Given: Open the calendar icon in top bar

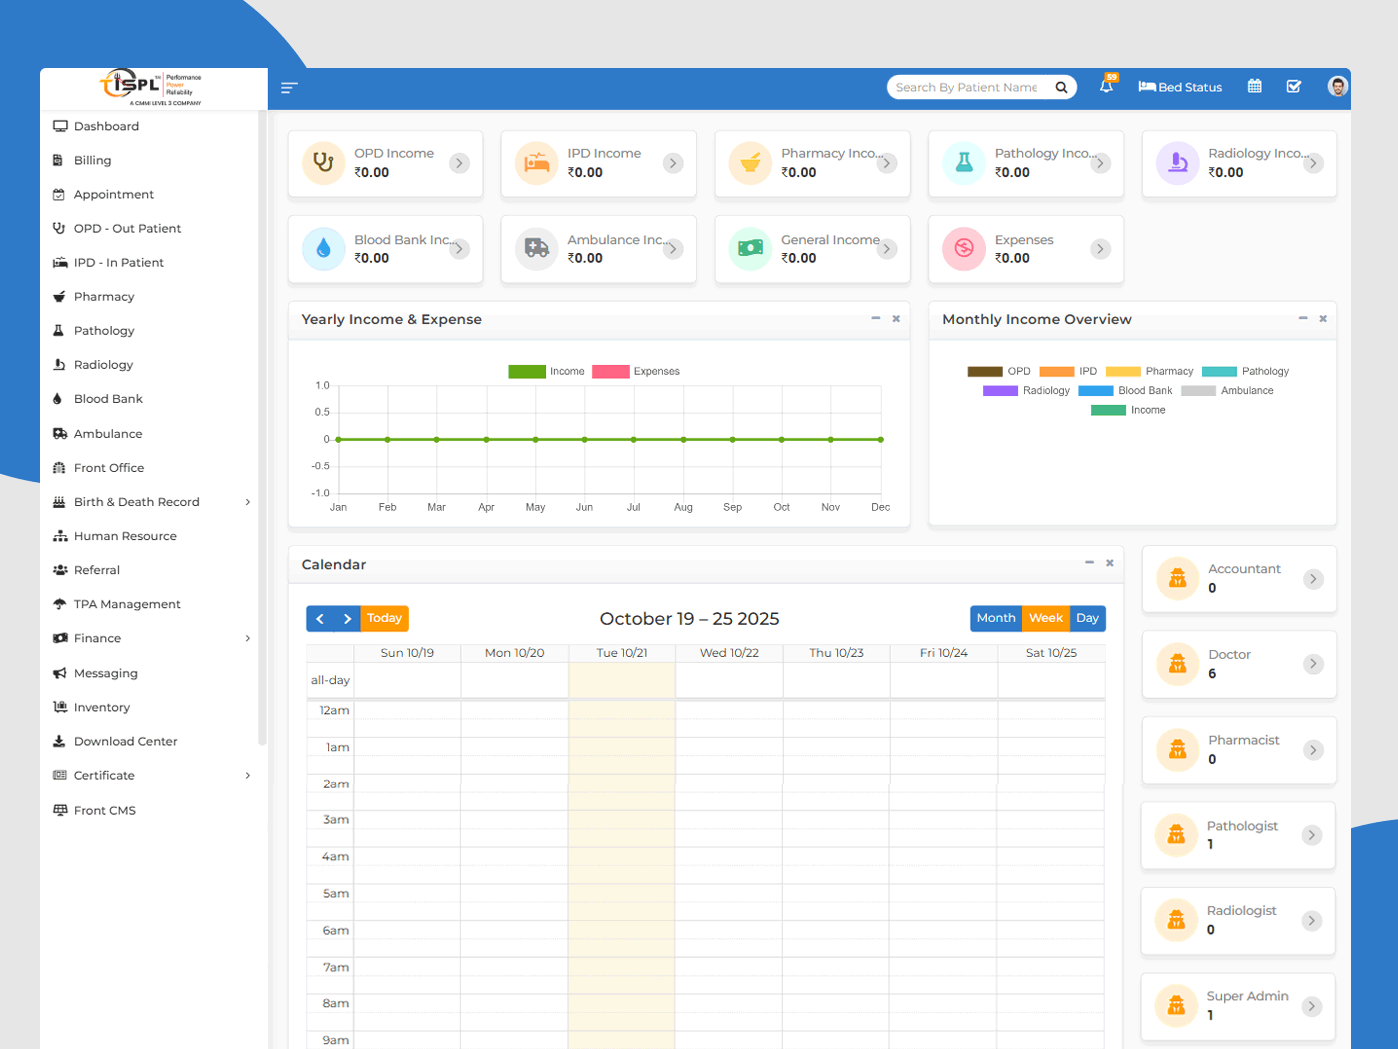Looking at the screenshot, I should coord(1254,87).
